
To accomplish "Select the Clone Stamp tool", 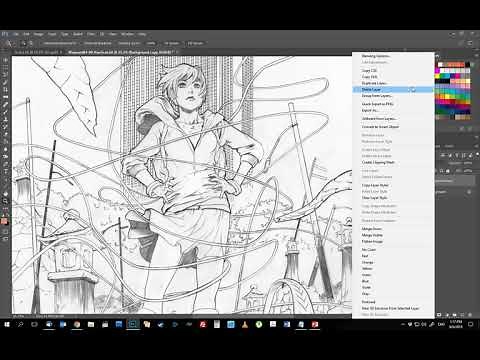I will coord(5,119).
